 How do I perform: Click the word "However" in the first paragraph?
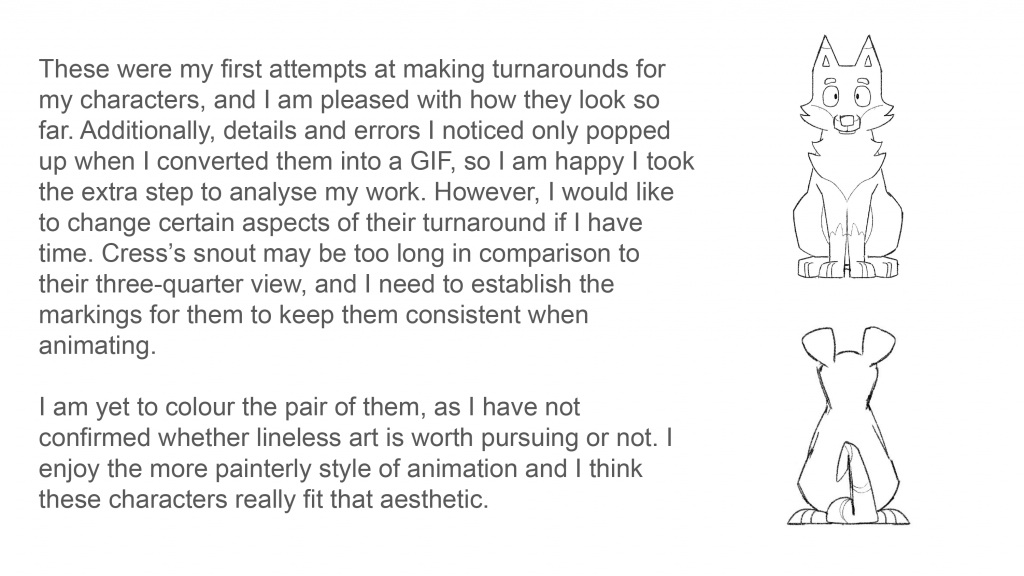[x=485, y=191]
